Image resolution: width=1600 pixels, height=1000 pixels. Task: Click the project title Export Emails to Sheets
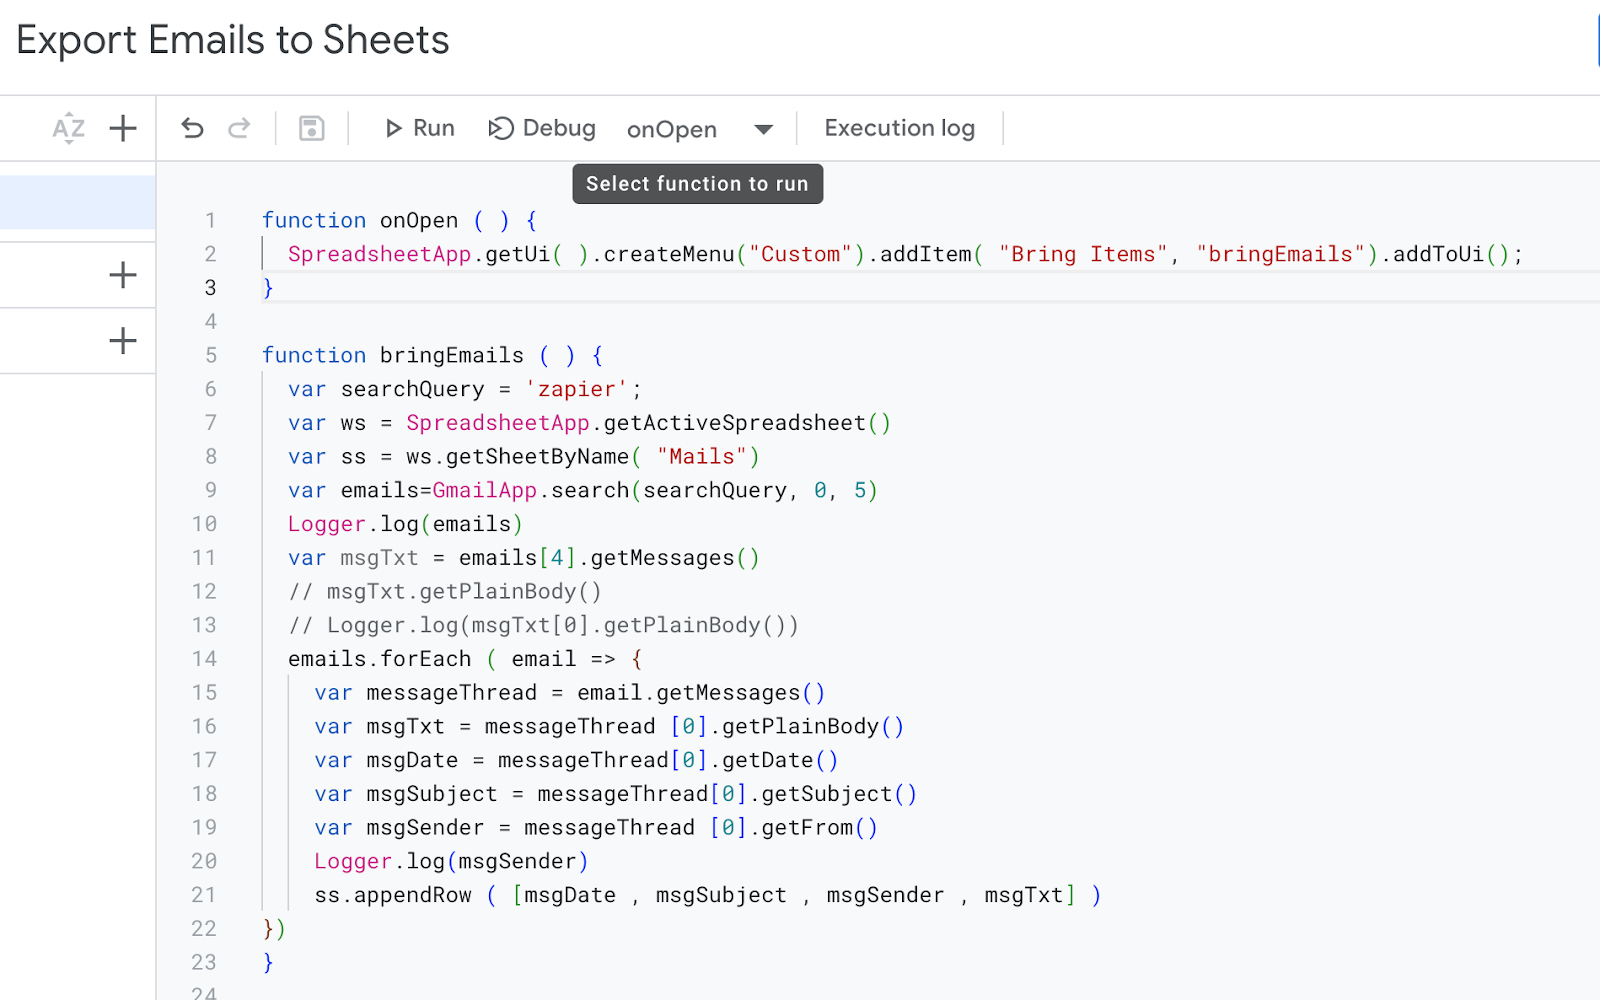[233, 40]
